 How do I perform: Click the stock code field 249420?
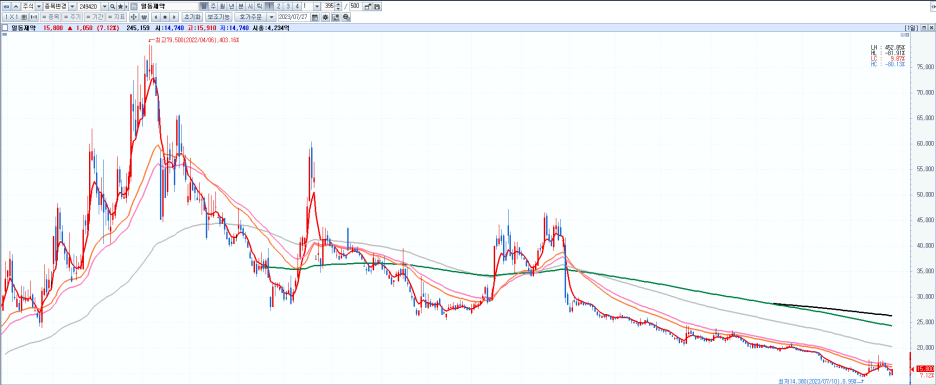click(x=88, y=6)
